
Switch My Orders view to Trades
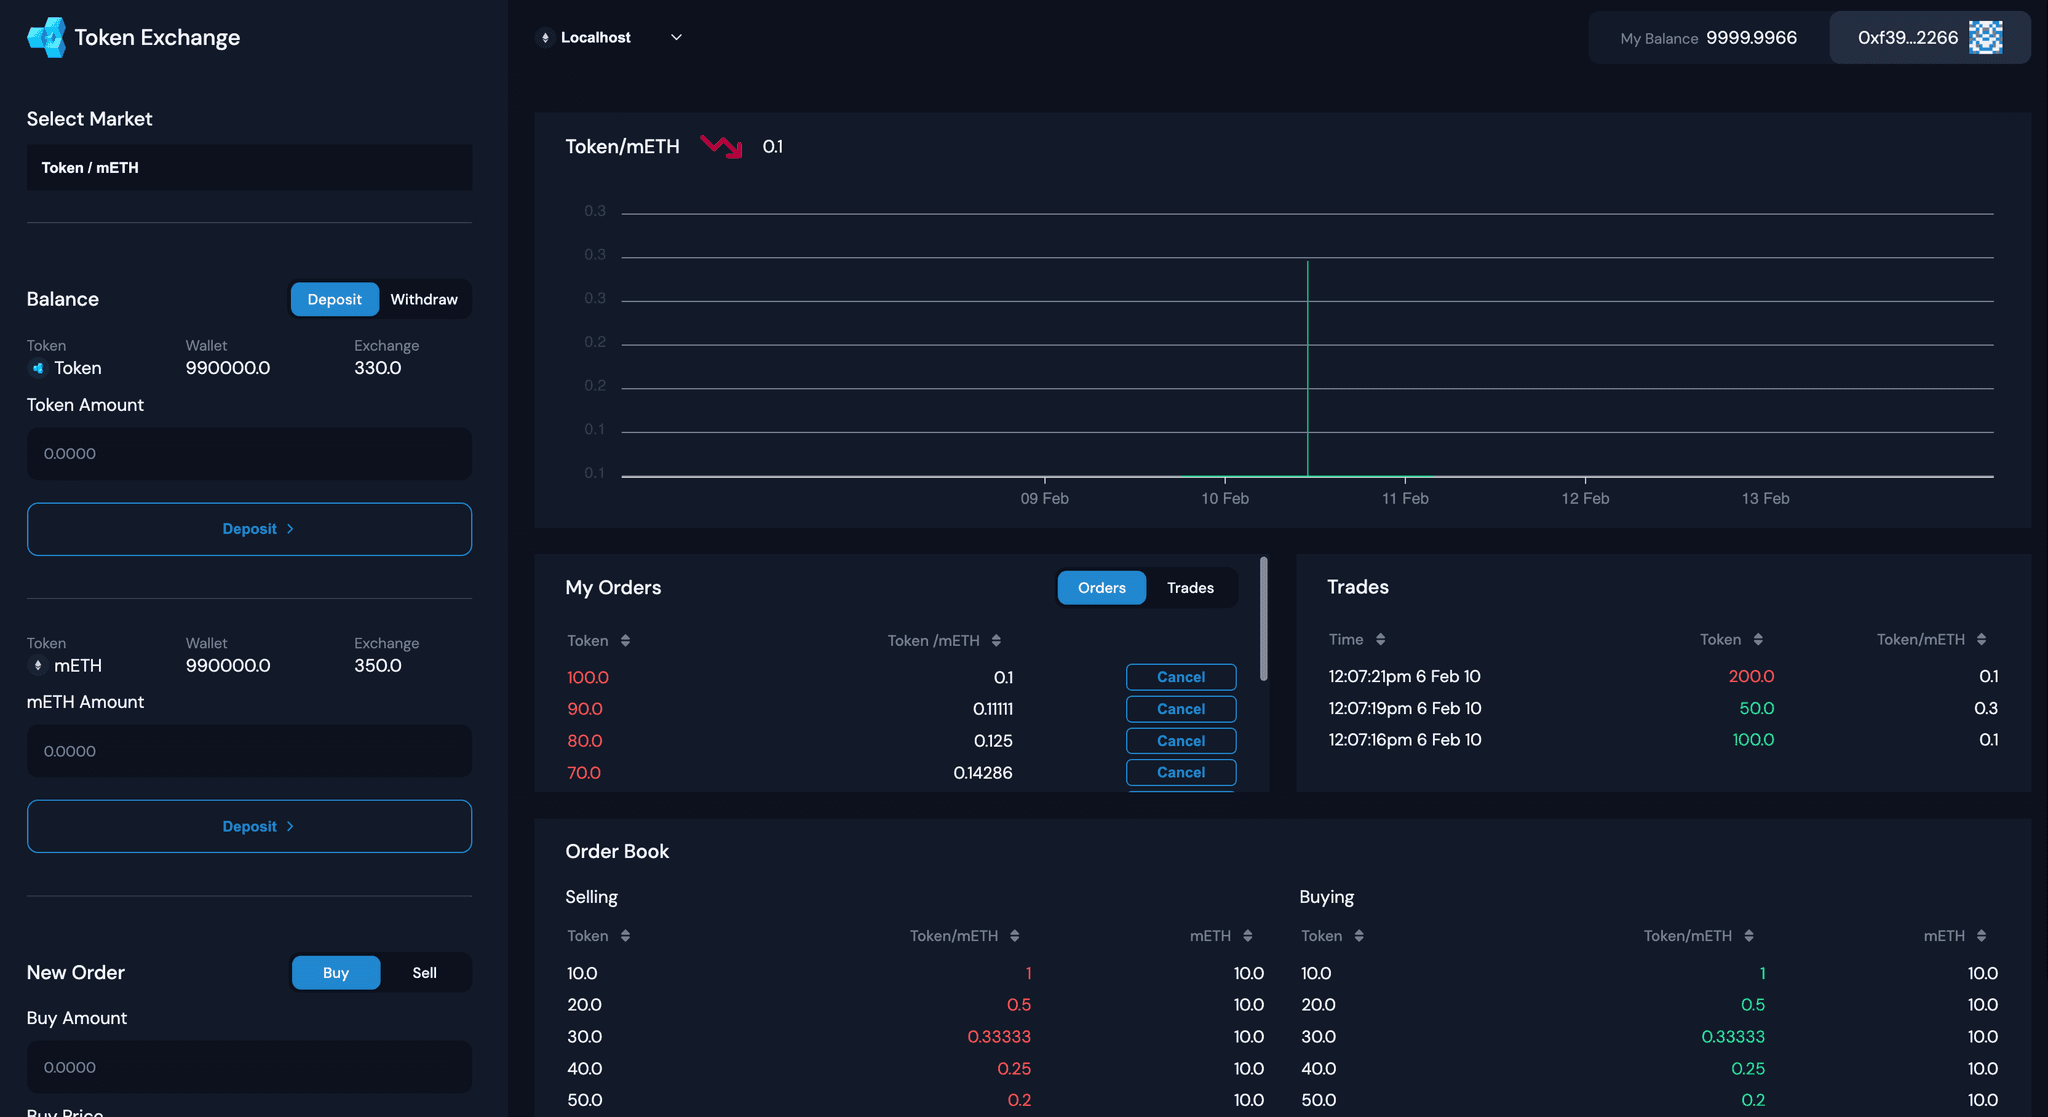click(x=1190, y=588)
